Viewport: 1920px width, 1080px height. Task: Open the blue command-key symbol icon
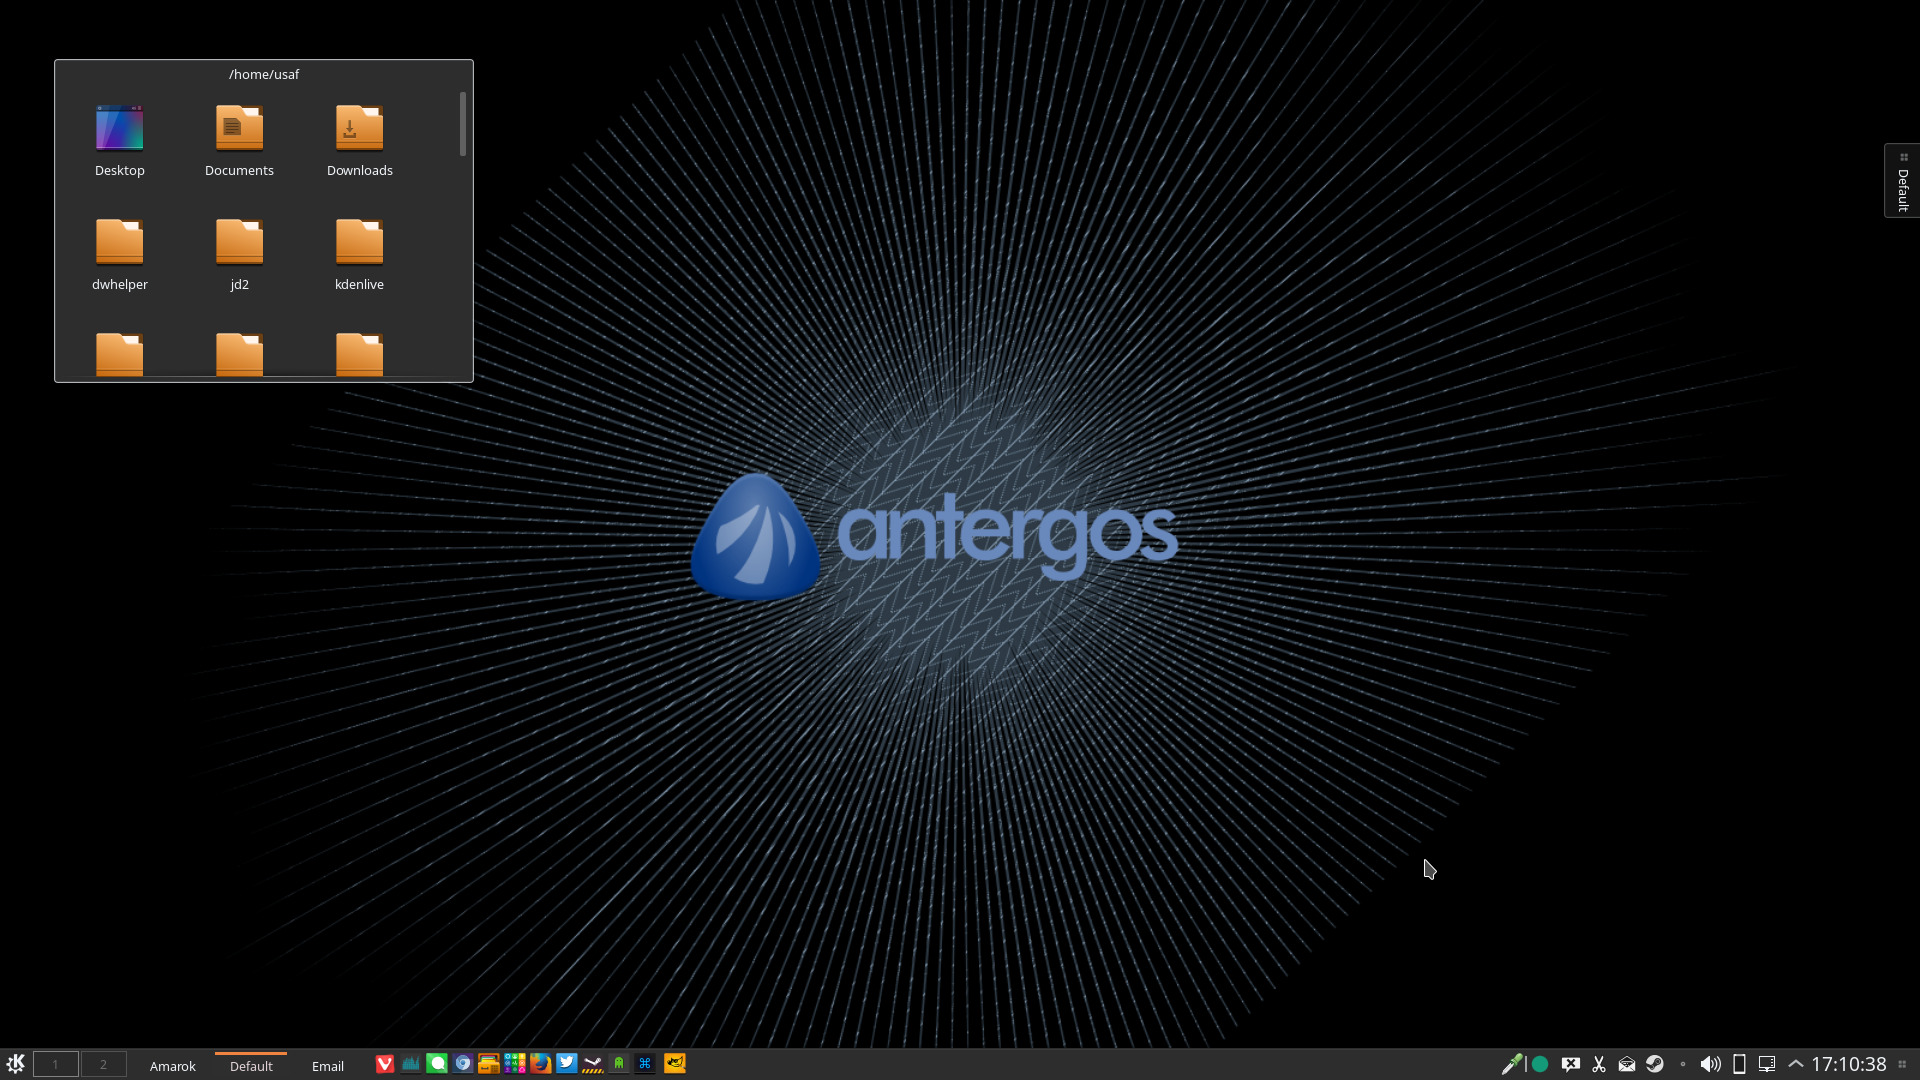point(645,1064)
